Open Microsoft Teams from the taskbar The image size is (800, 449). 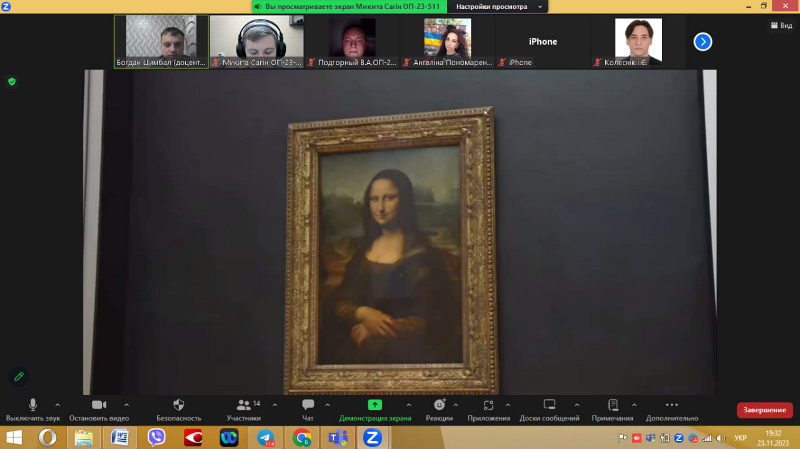click(x=338, y=438)
